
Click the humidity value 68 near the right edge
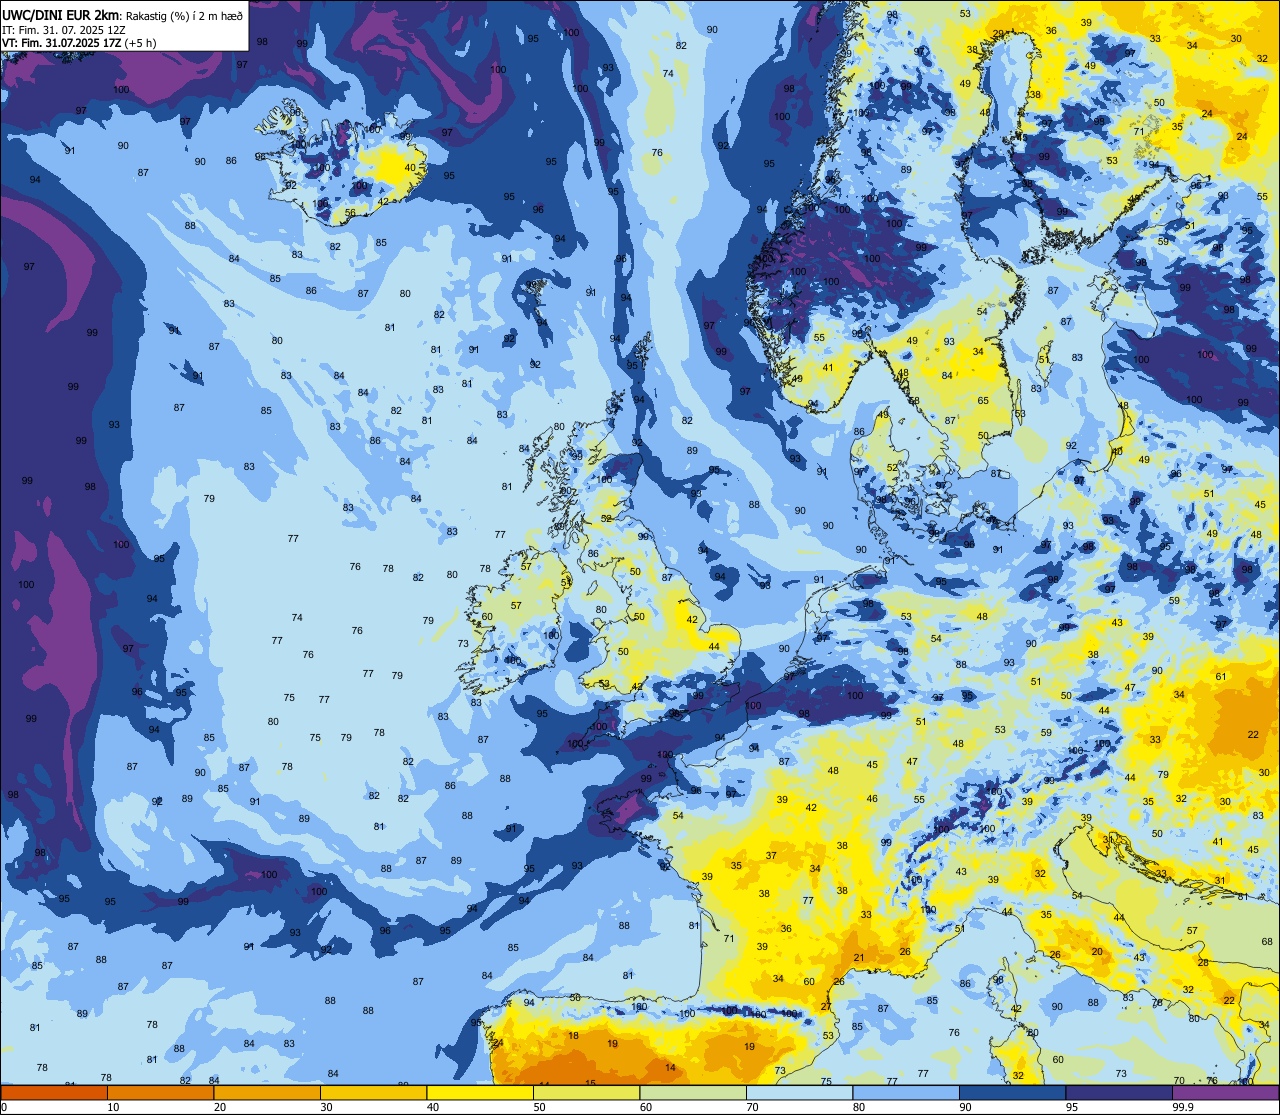[1267, 942]
